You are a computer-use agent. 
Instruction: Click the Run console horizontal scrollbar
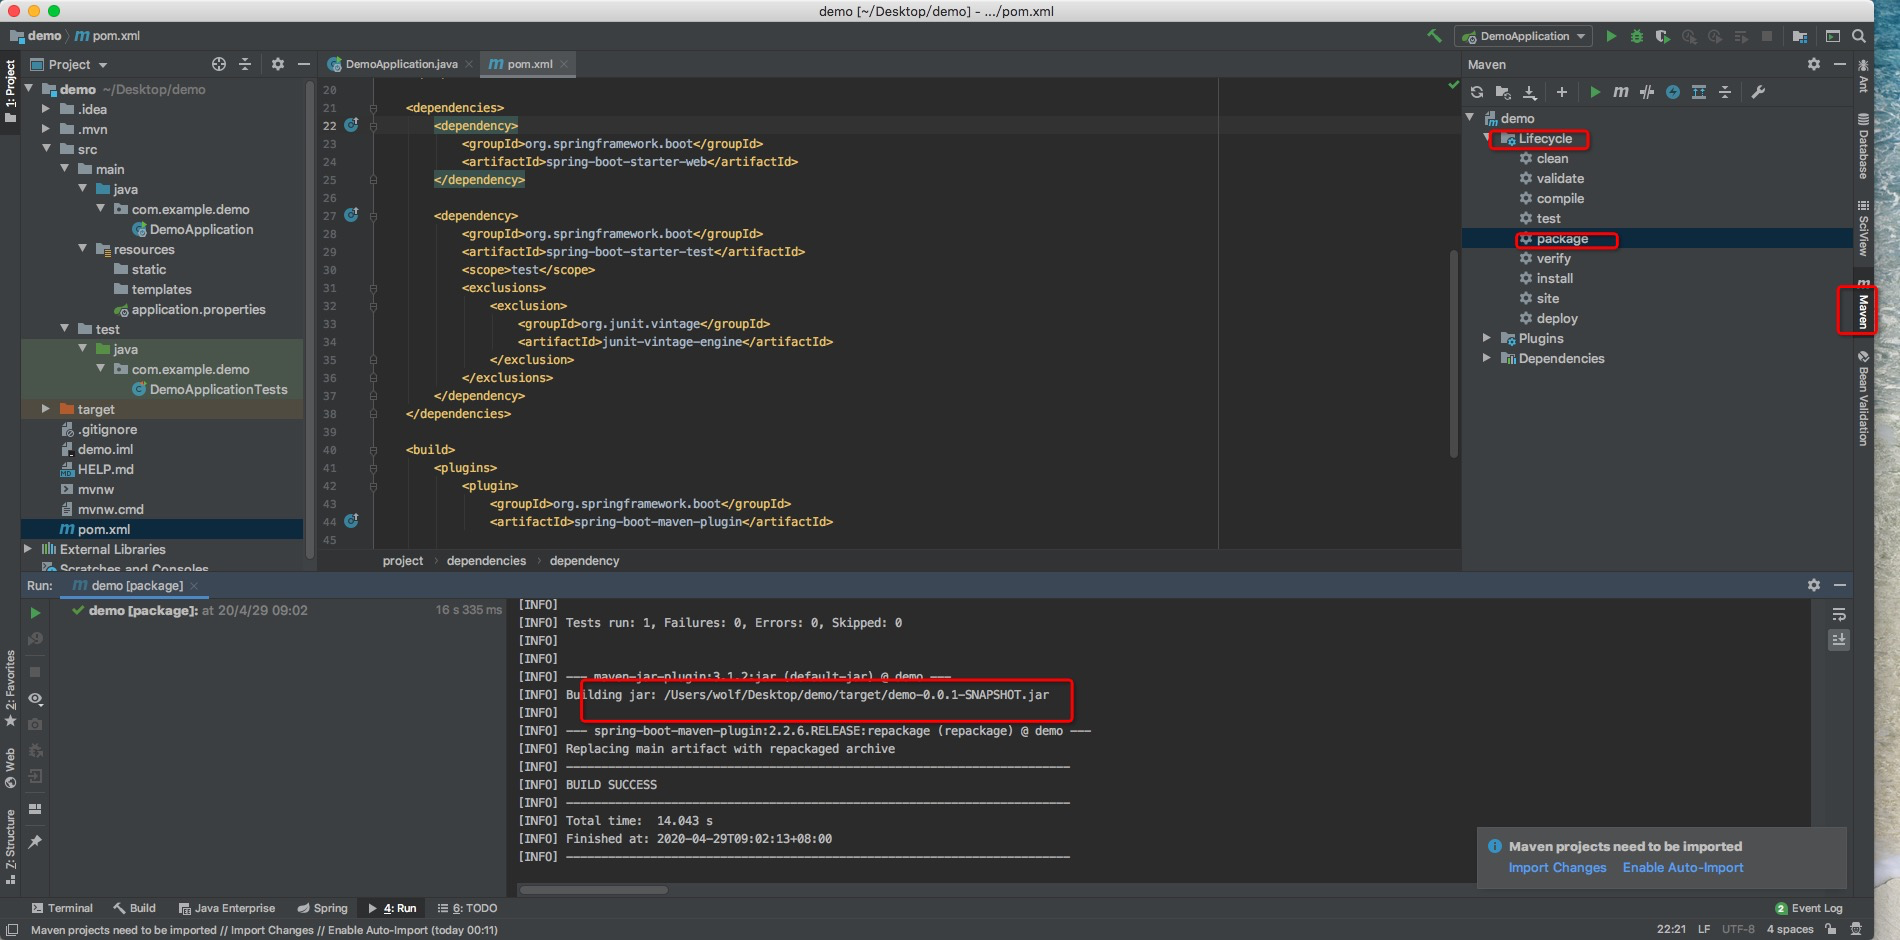pos(594,889)
